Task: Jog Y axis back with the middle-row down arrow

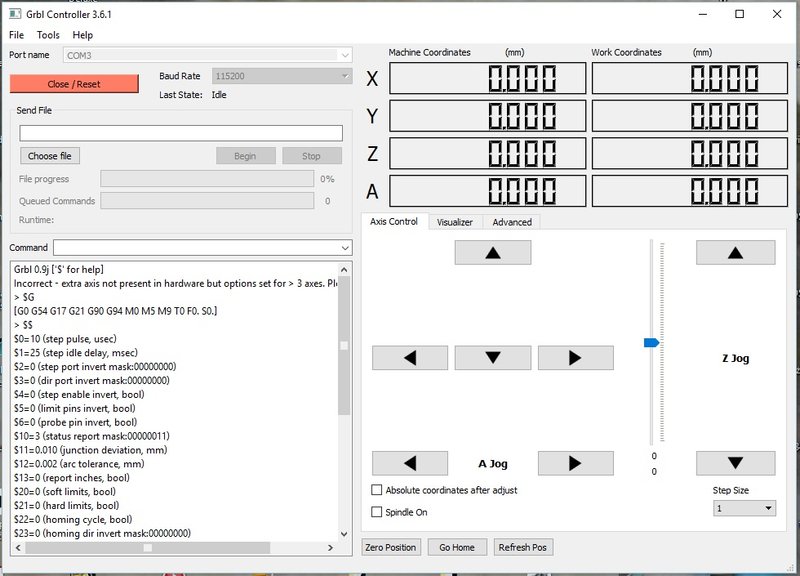Action: [x=493, y=358]
